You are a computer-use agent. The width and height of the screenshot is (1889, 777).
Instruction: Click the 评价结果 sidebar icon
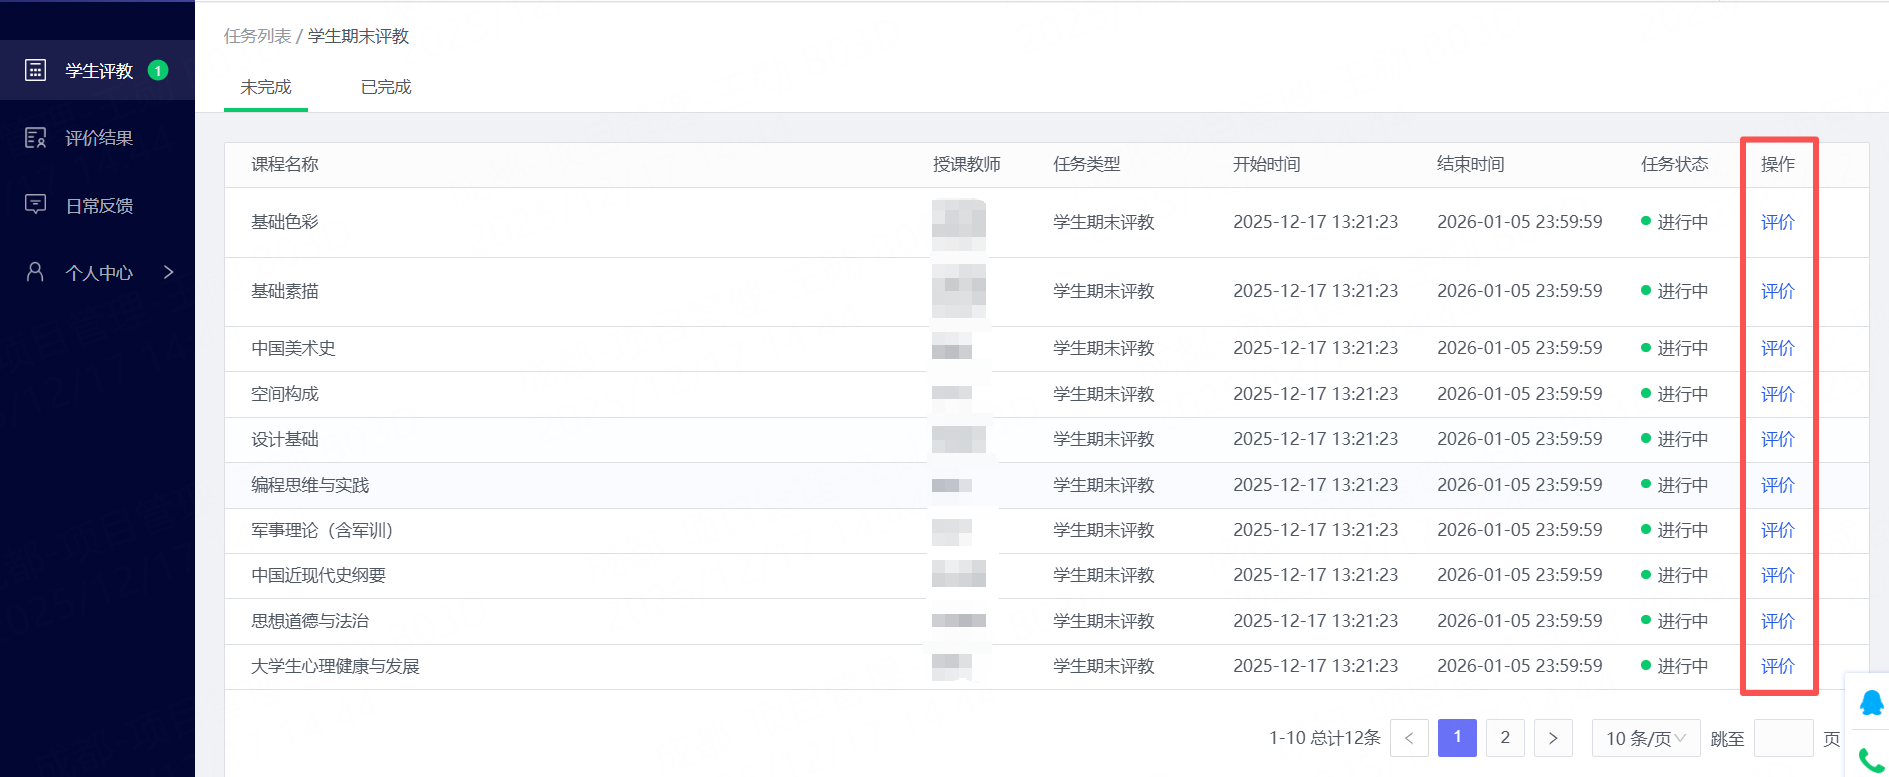pyautogui.click(x=35, y=138)
